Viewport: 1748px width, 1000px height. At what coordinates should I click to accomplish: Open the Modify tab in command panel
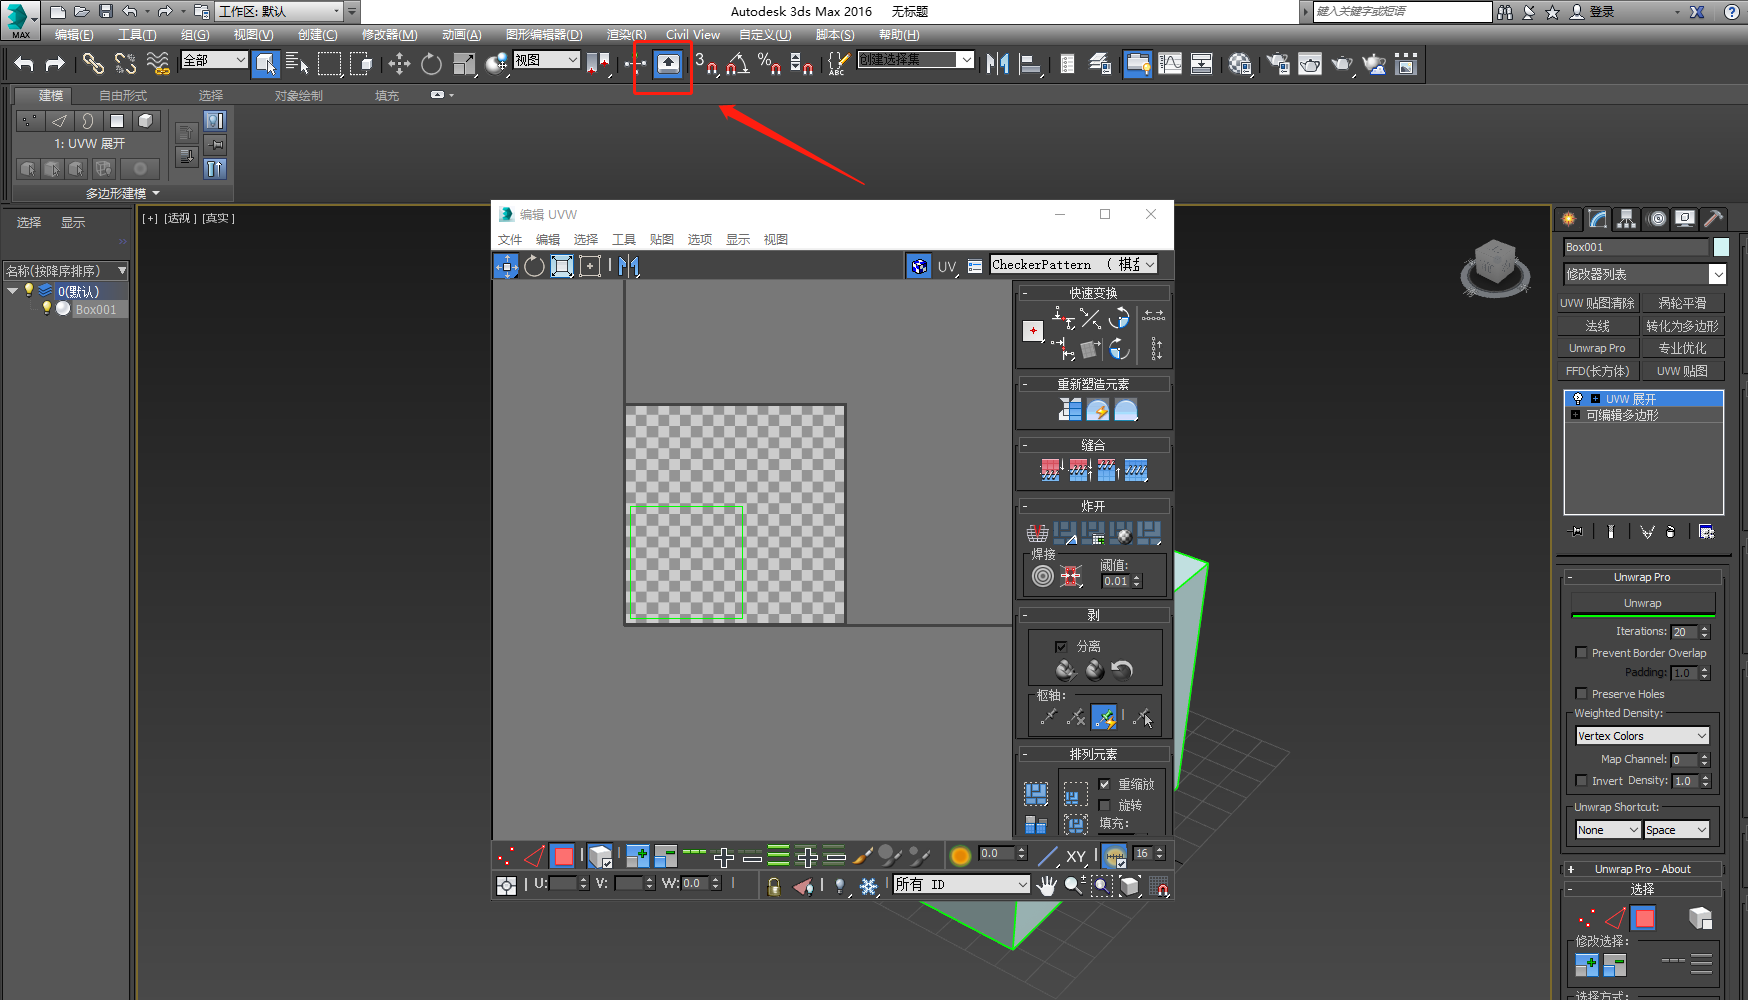pos(1598,218)
